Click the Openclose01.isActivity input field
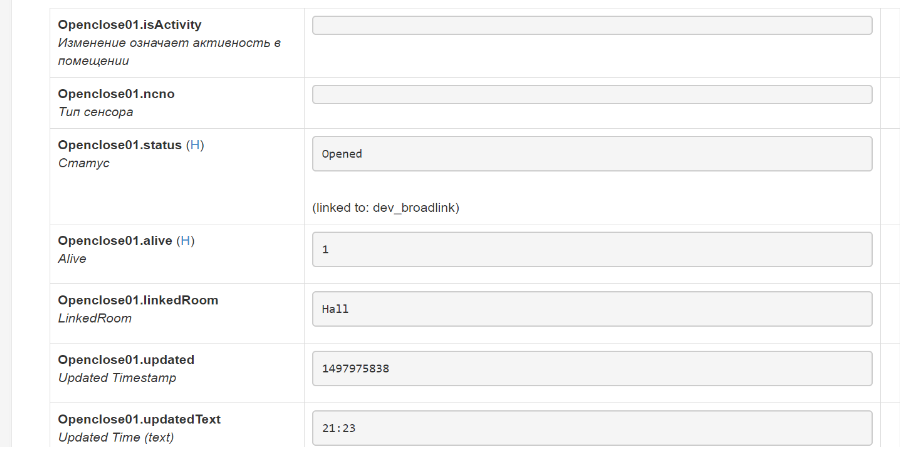This screenshot has width=900, height=450. click(x=592, y=25)
